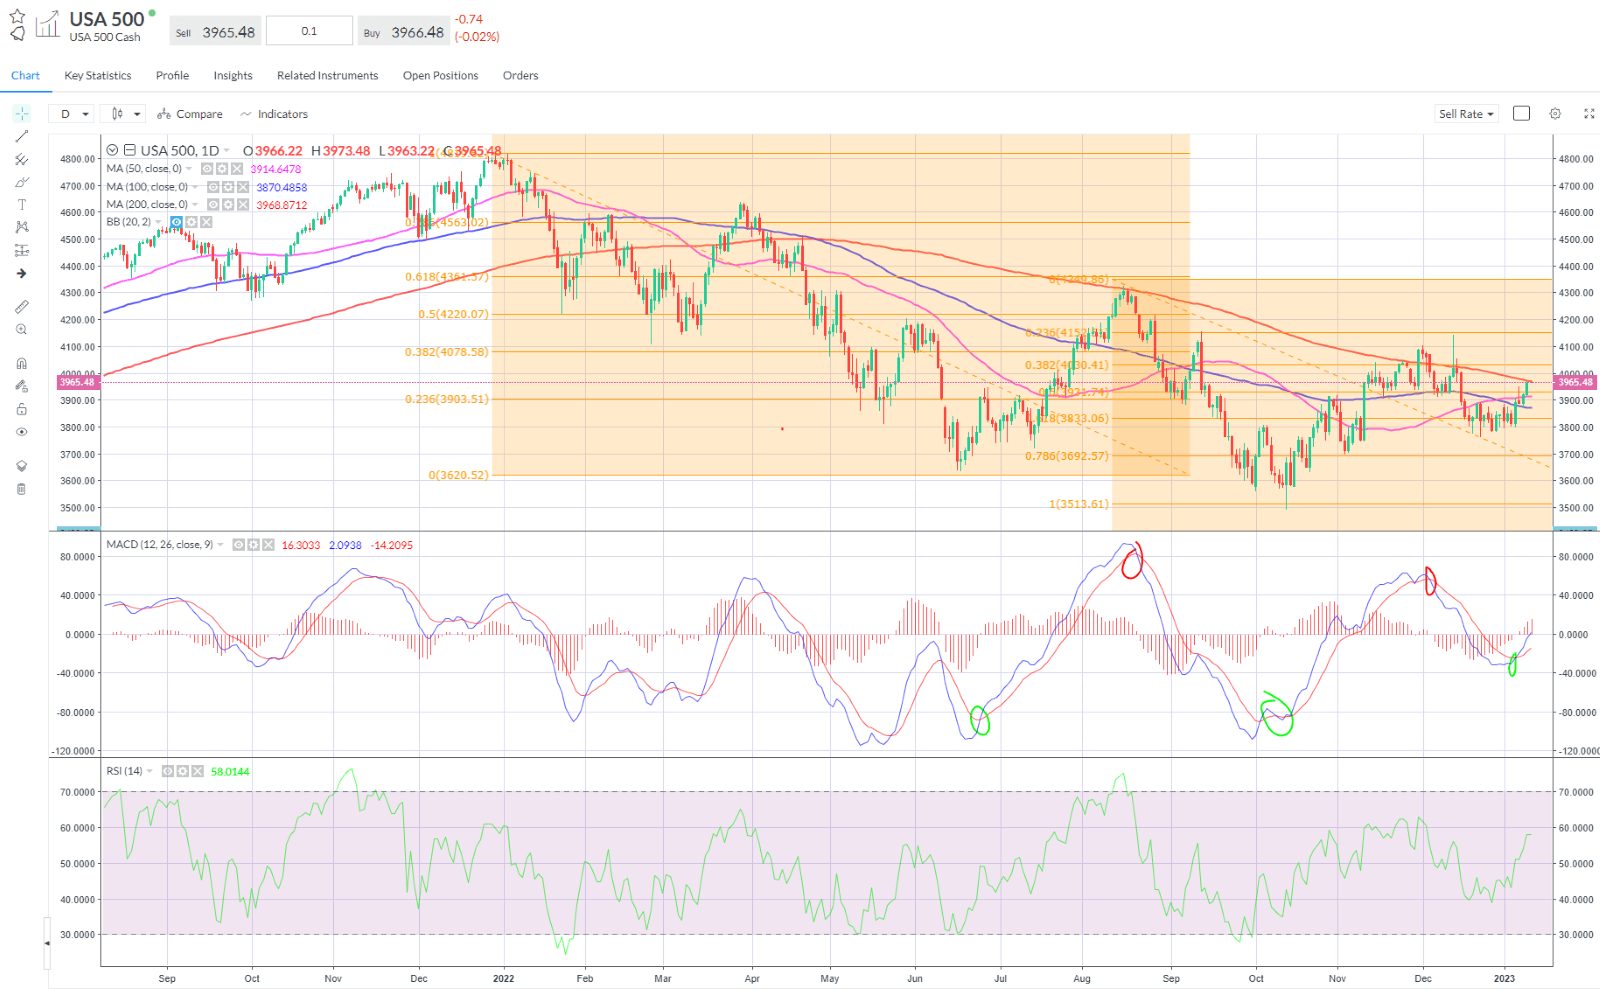Open settings for MA (100, close, 0)
The image size is (1600, 989).
pos(228,187)
